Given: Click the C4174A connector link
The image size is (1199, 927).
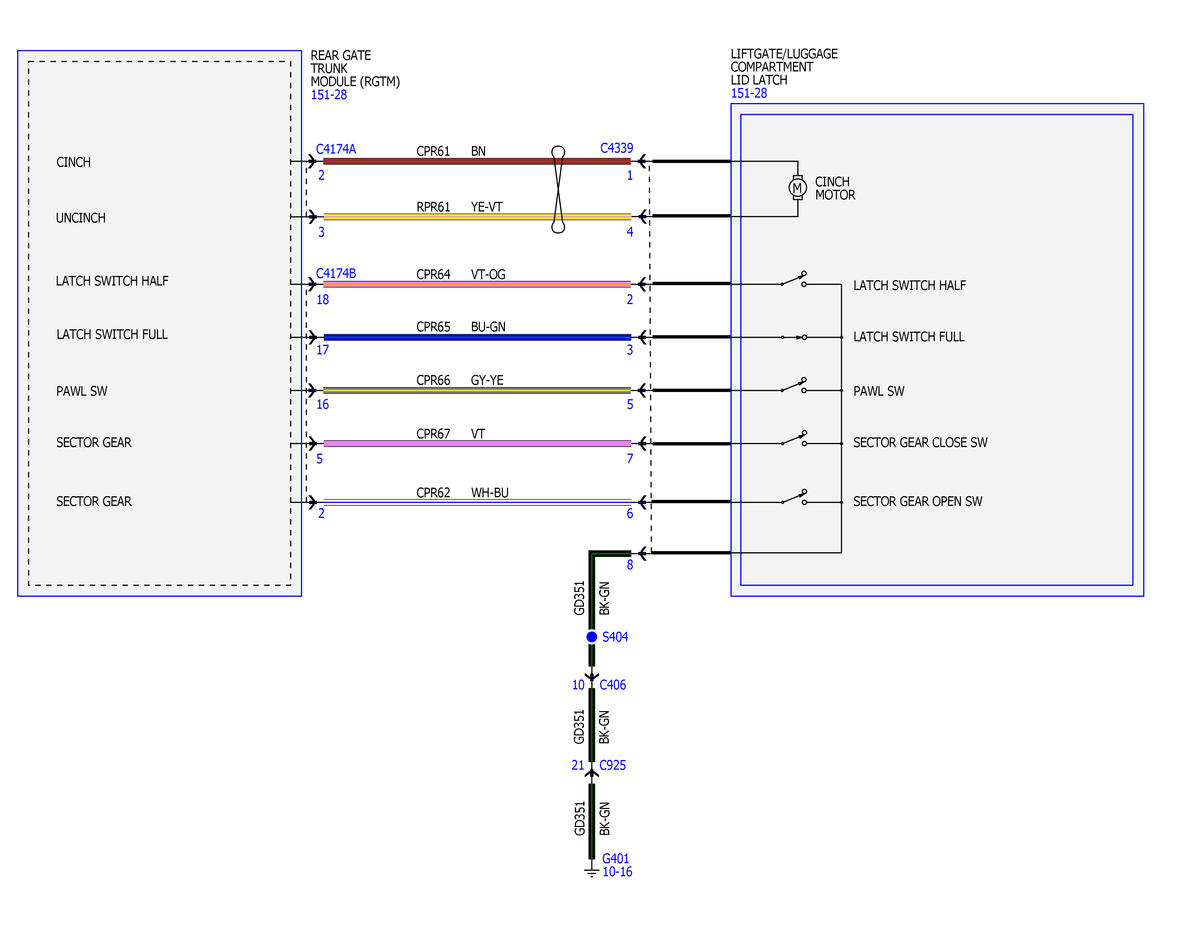Looking at the screenshot, I should point(336,149).
